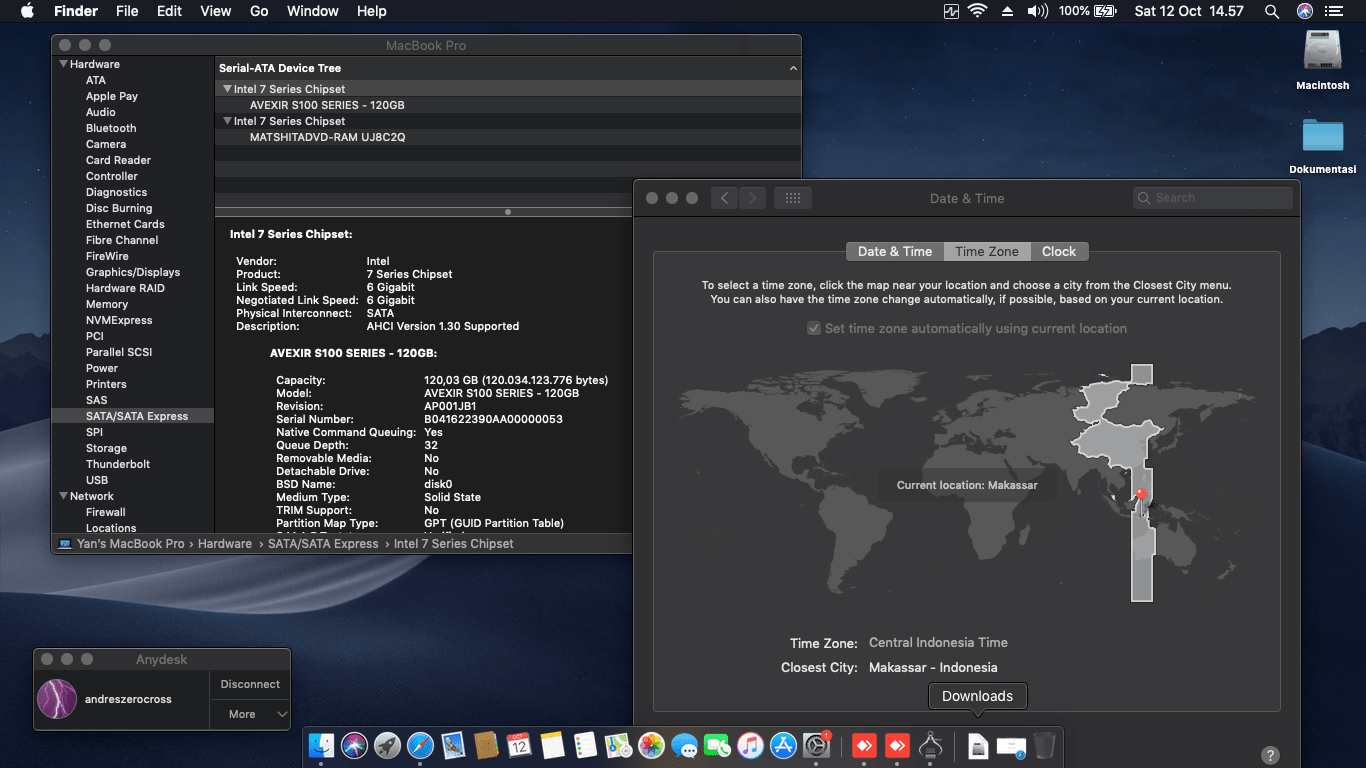Collapse the Hardware sidebar section
Image resolution: width=1366 pixels, height=768 pixels.
[x=63, y=64]
